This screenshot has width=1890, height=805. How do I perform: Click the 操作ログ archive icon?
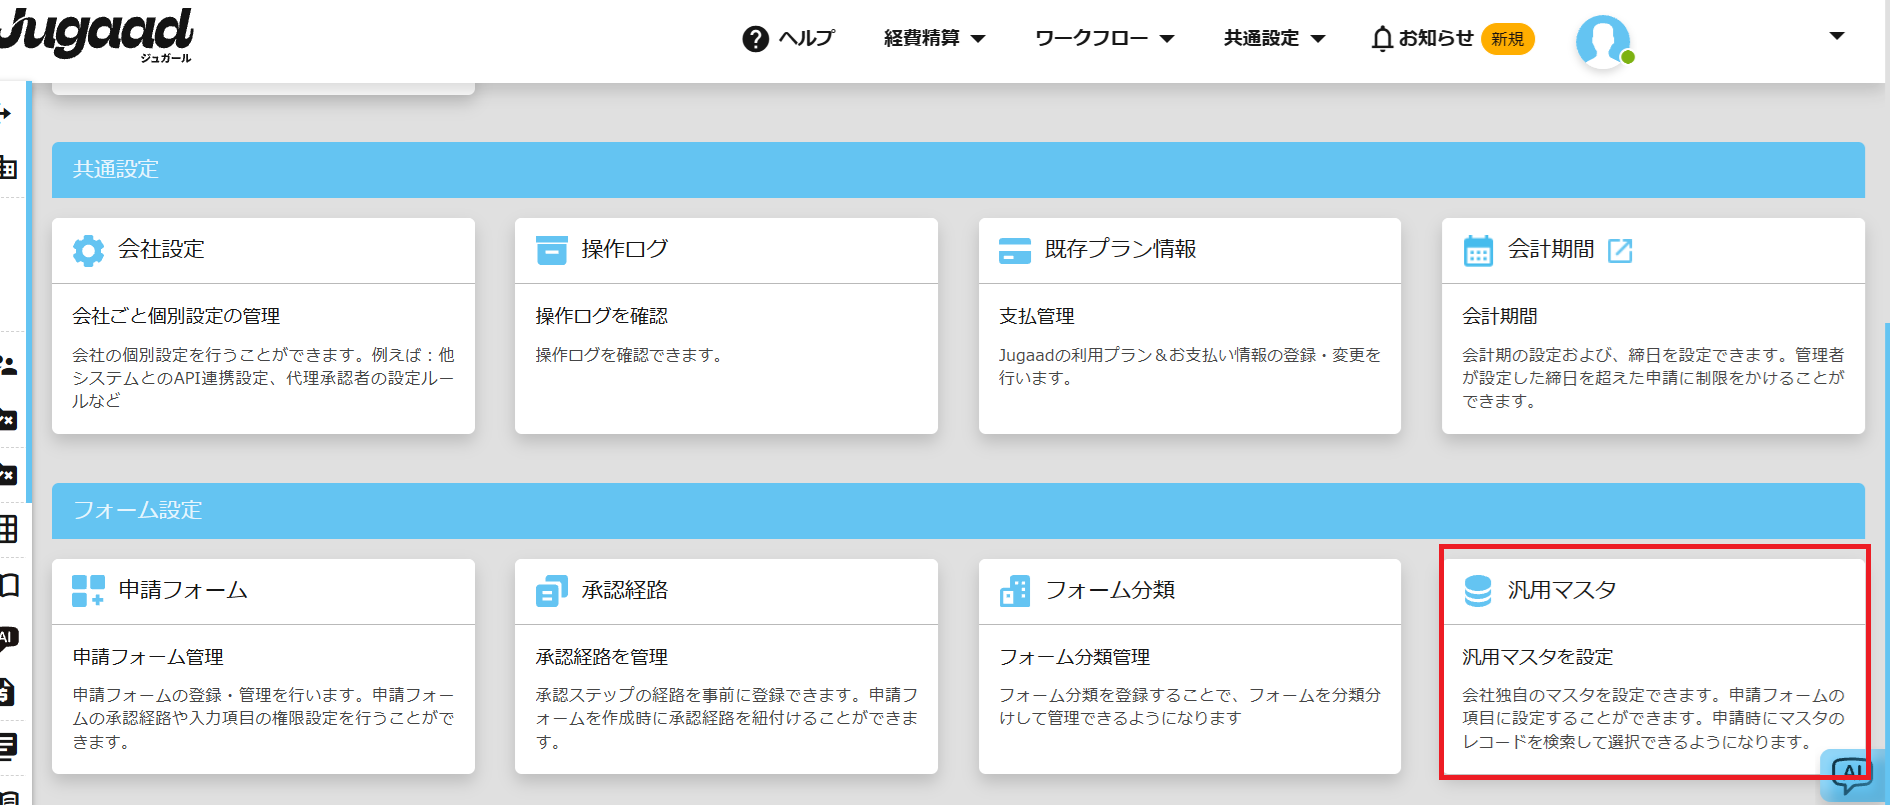(x=551, y=250)
